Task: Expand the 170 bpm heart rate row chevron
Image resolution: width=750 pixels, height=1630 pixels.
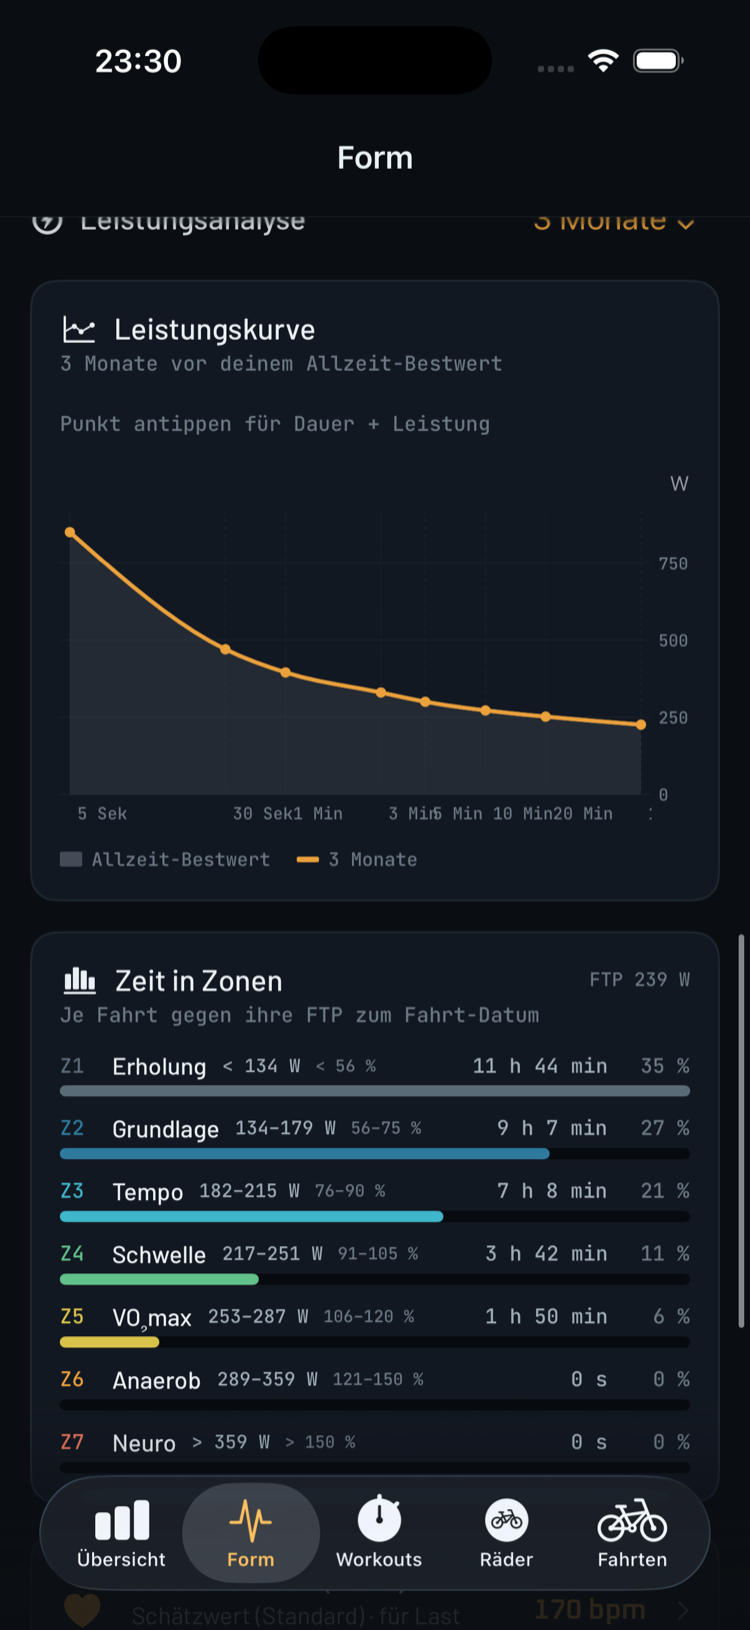Action: (x=683, y=1610)
